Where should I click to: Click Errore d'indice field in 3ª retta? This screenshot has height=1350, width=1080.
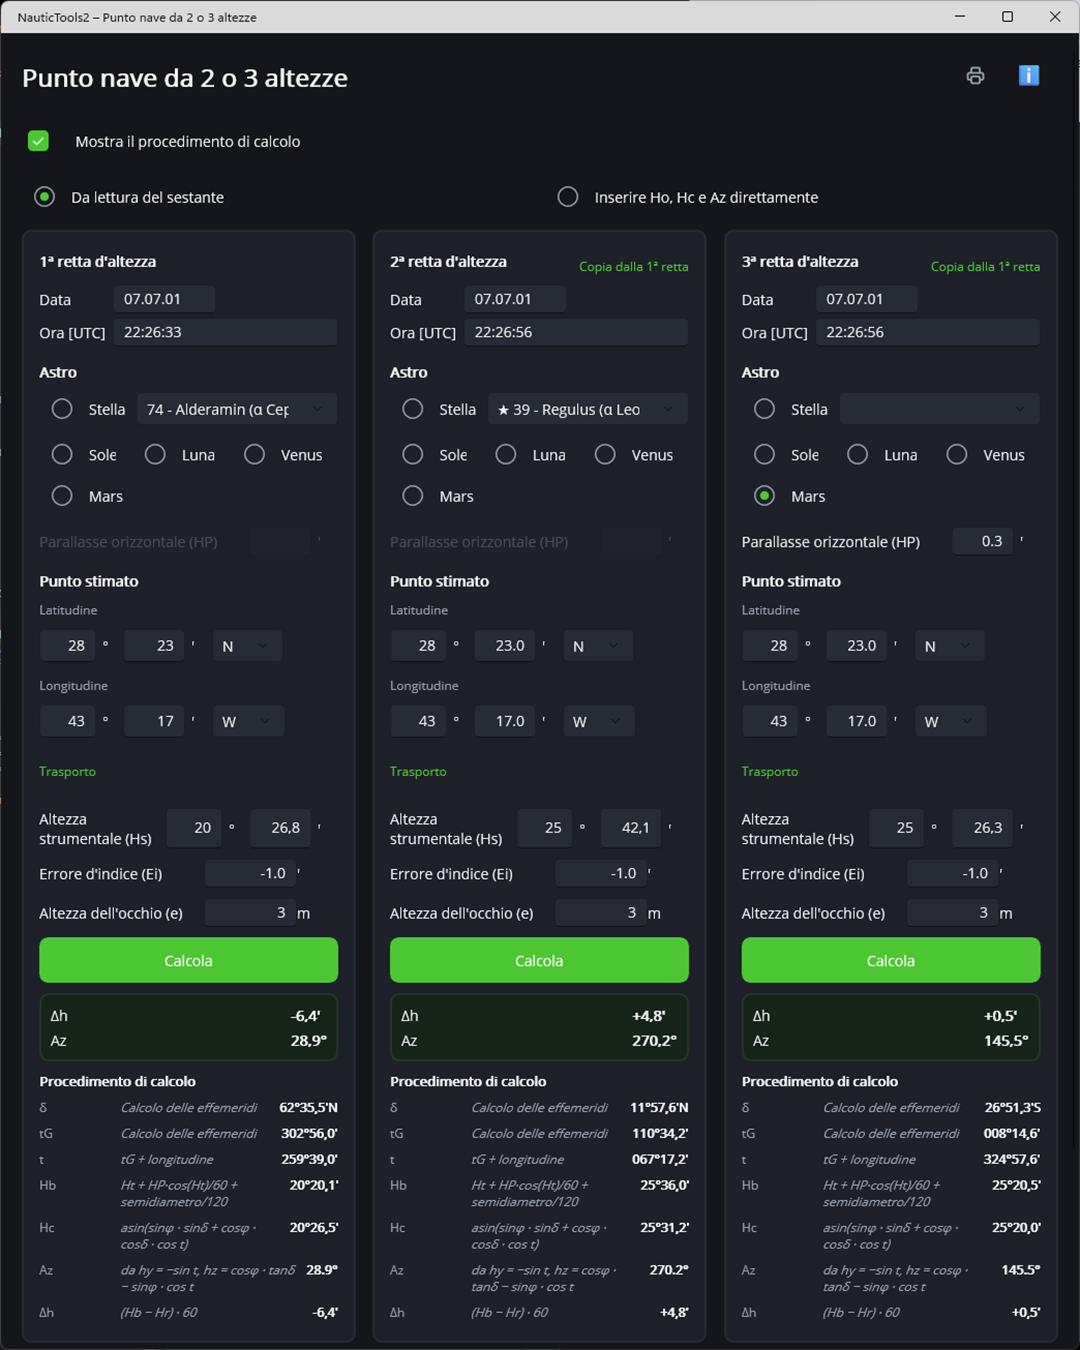tap(952, 873)
